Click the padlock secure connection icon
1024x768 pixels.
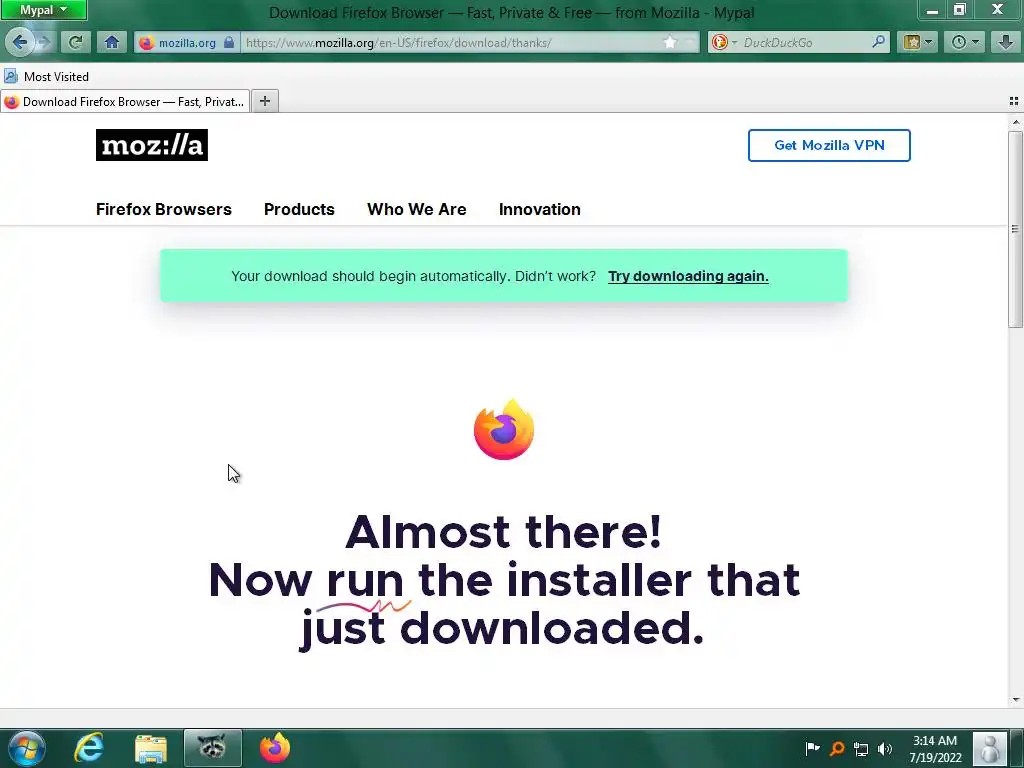tap(229, 42)
